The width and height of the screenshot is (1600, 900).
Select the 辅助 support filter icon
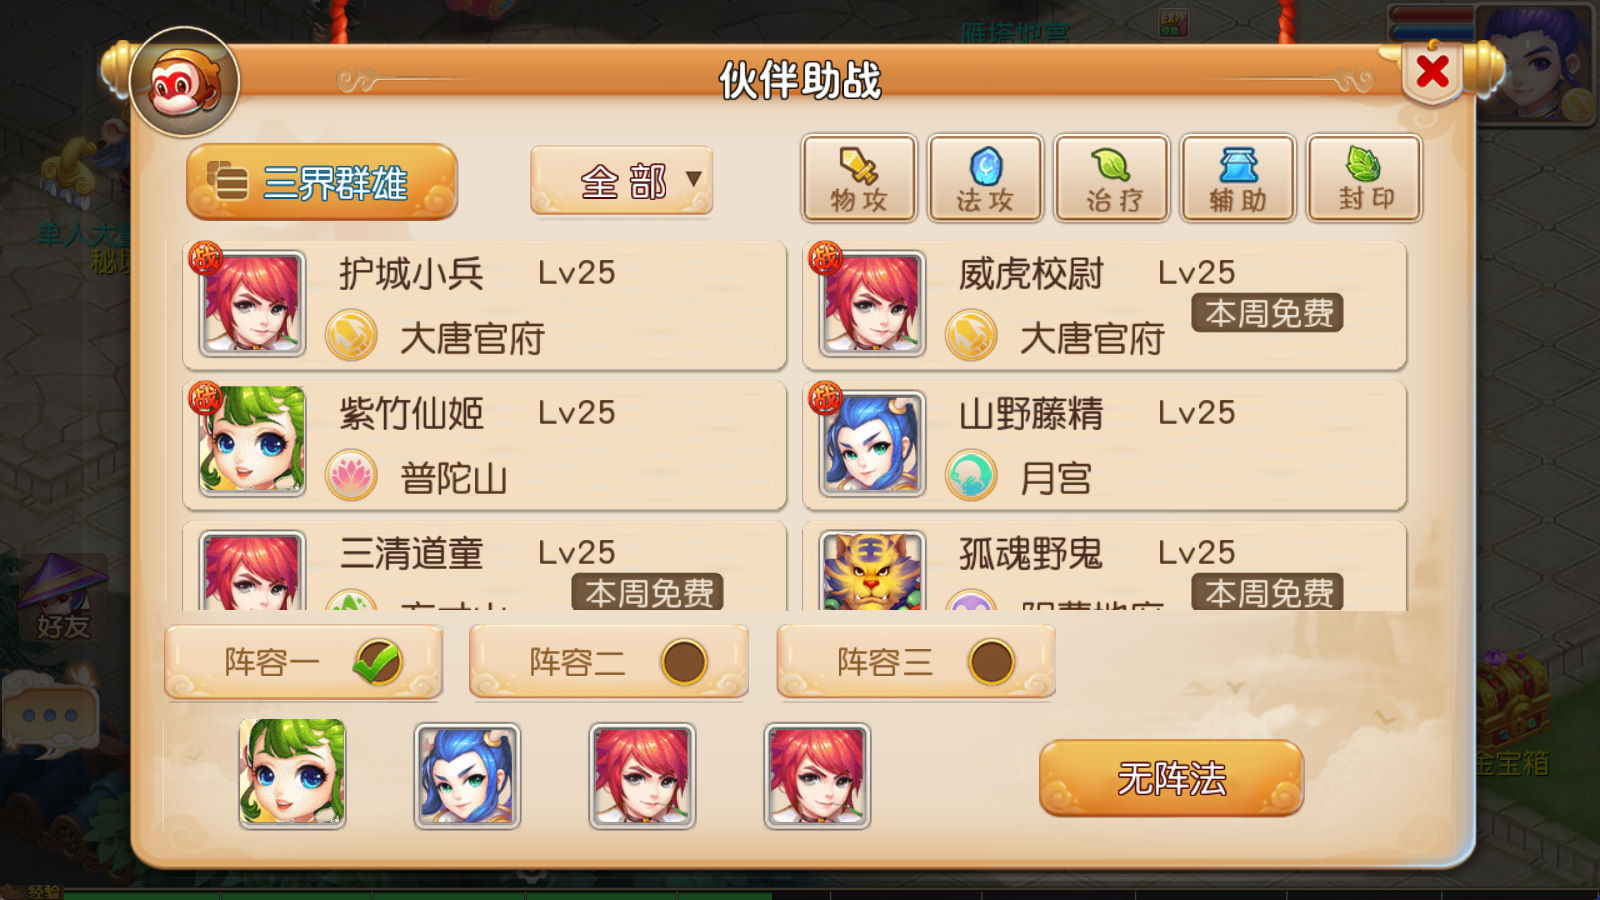[x=1238, y=178]
